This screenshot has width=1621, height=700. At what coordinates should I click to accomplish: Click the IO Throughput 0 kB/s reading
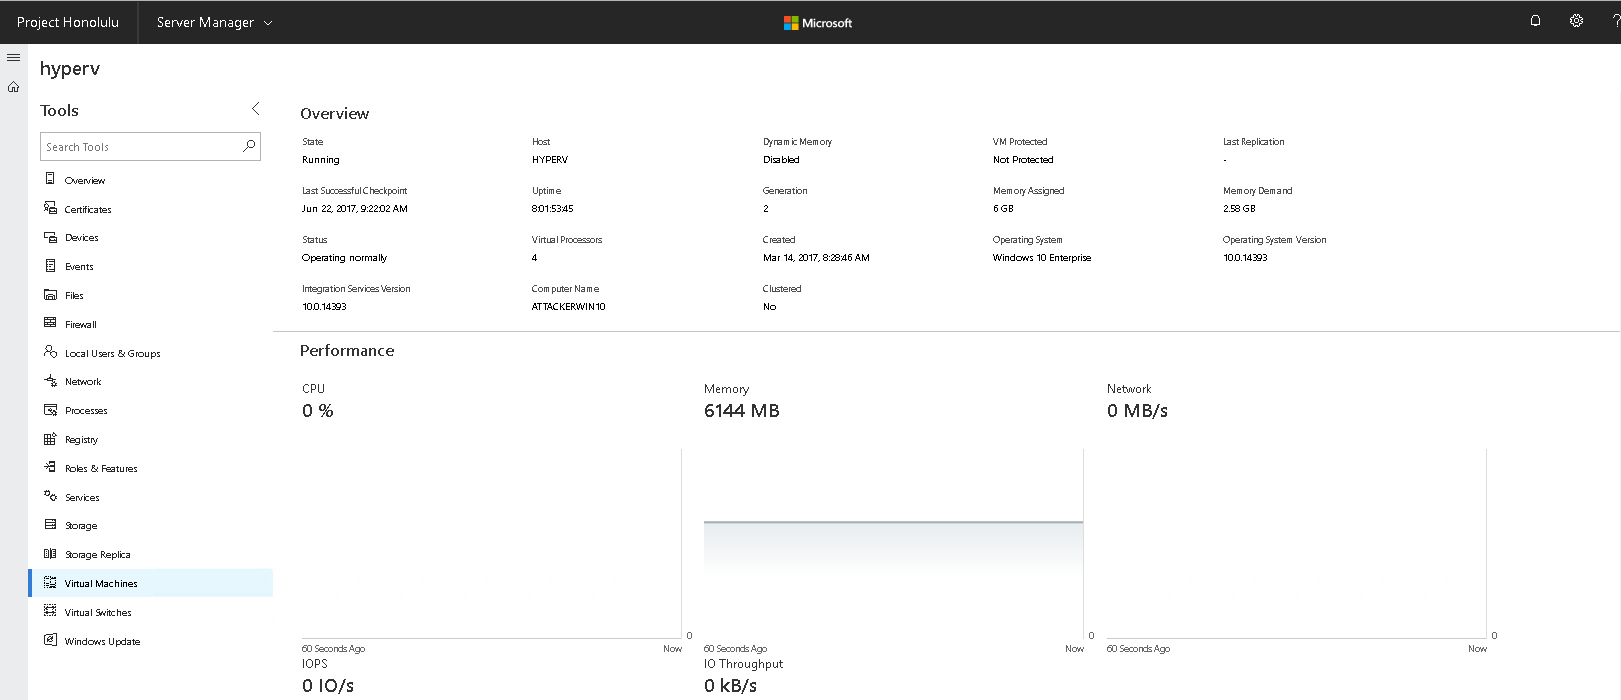[730, 686]
